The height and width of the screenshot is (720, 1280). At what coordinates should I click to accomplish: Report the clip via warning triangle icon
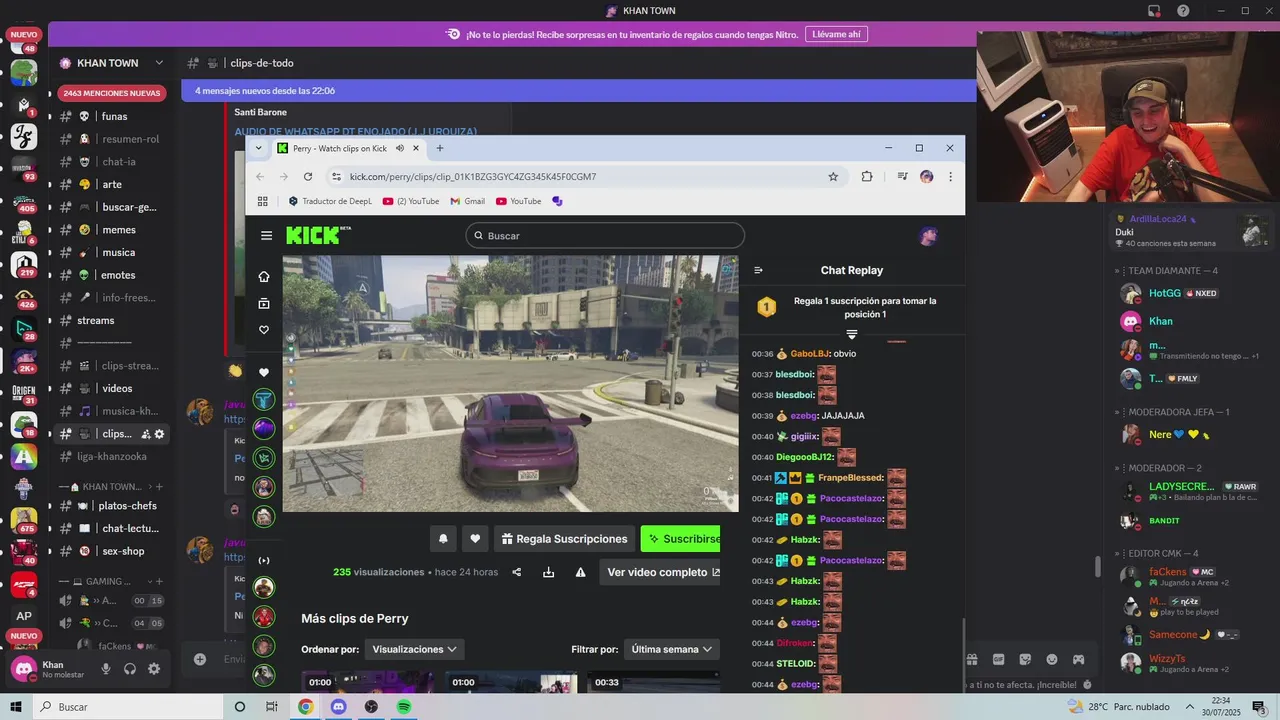point(580,572)
